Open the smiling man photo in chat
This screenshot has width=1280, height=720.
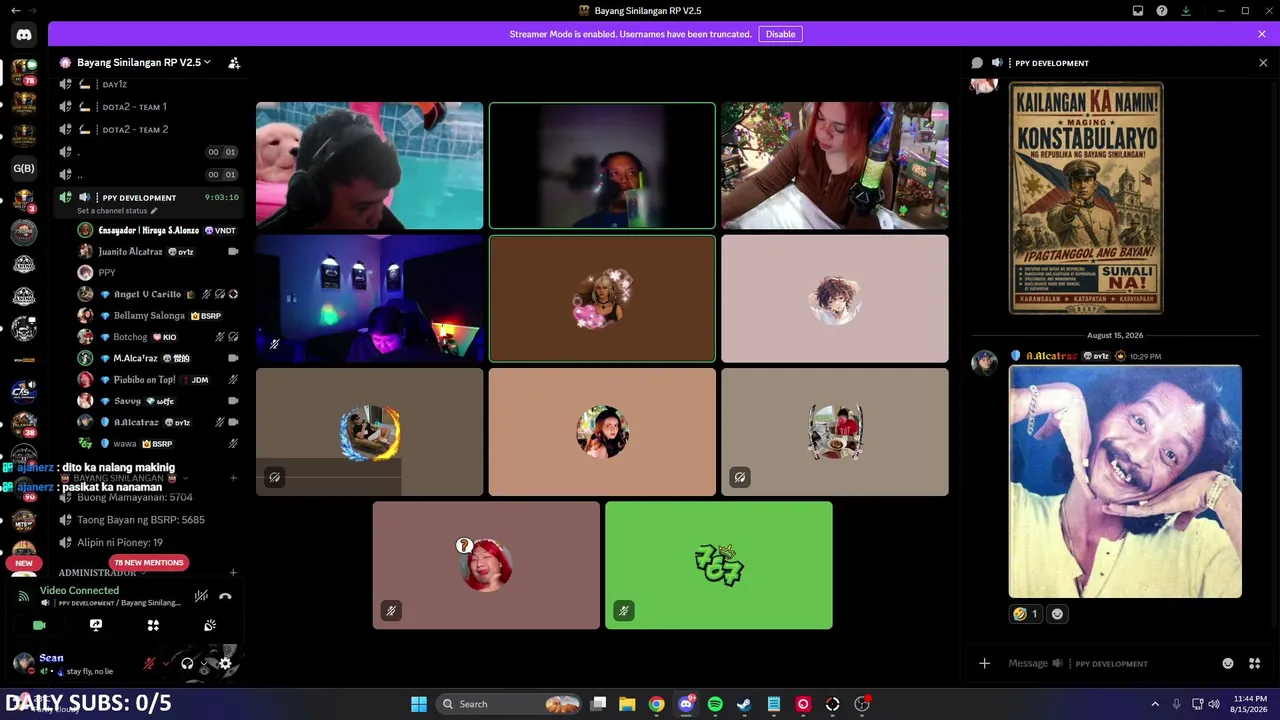click(x=1125, y=481)
